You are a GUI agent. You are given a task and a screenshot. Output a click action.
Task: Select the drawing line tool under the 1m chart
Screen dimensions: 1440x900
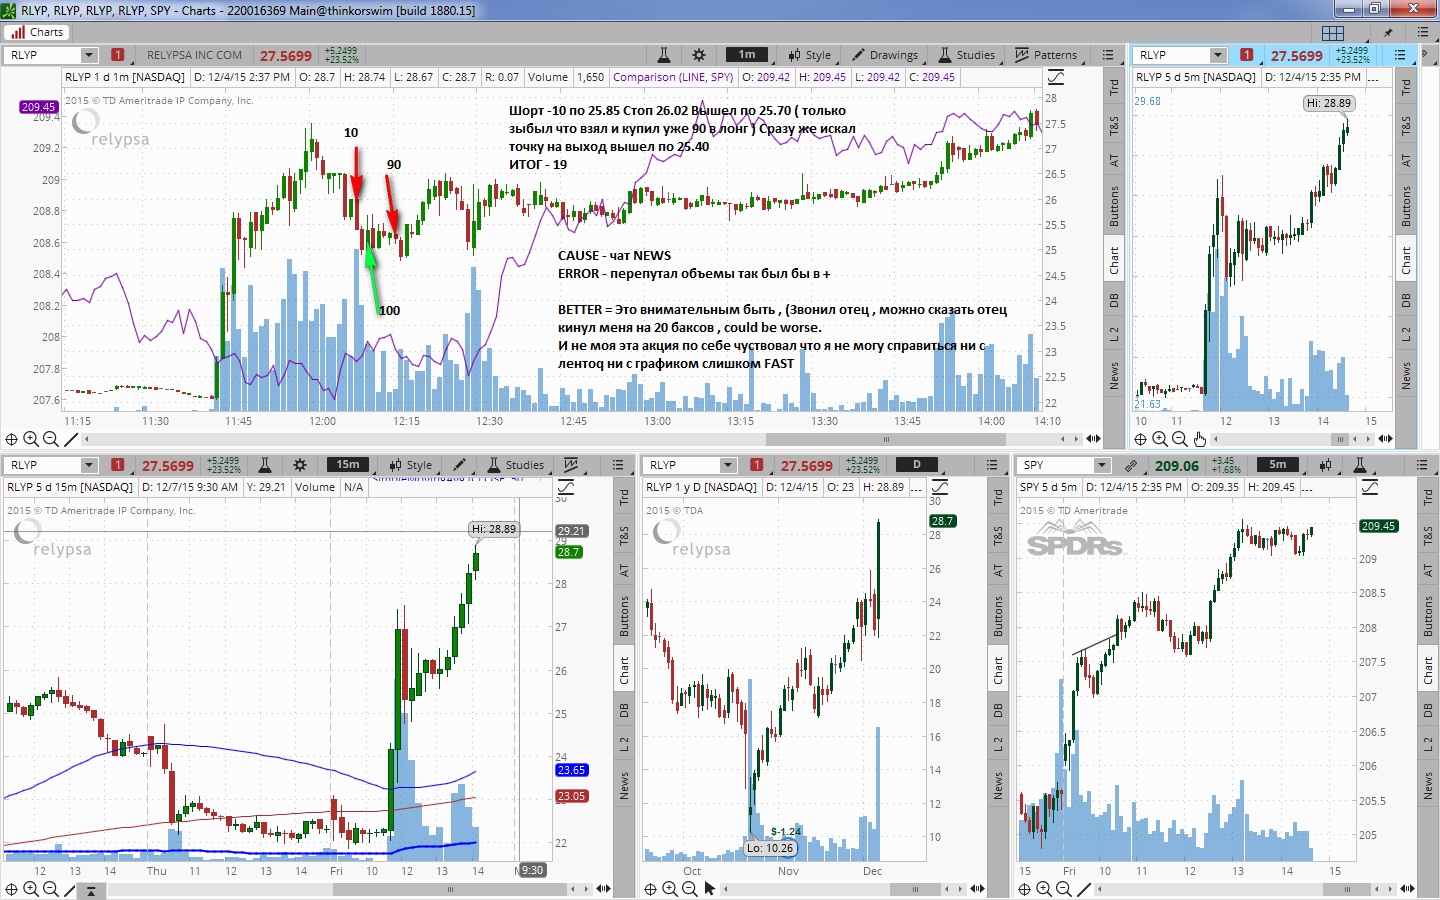coord(71,439)
